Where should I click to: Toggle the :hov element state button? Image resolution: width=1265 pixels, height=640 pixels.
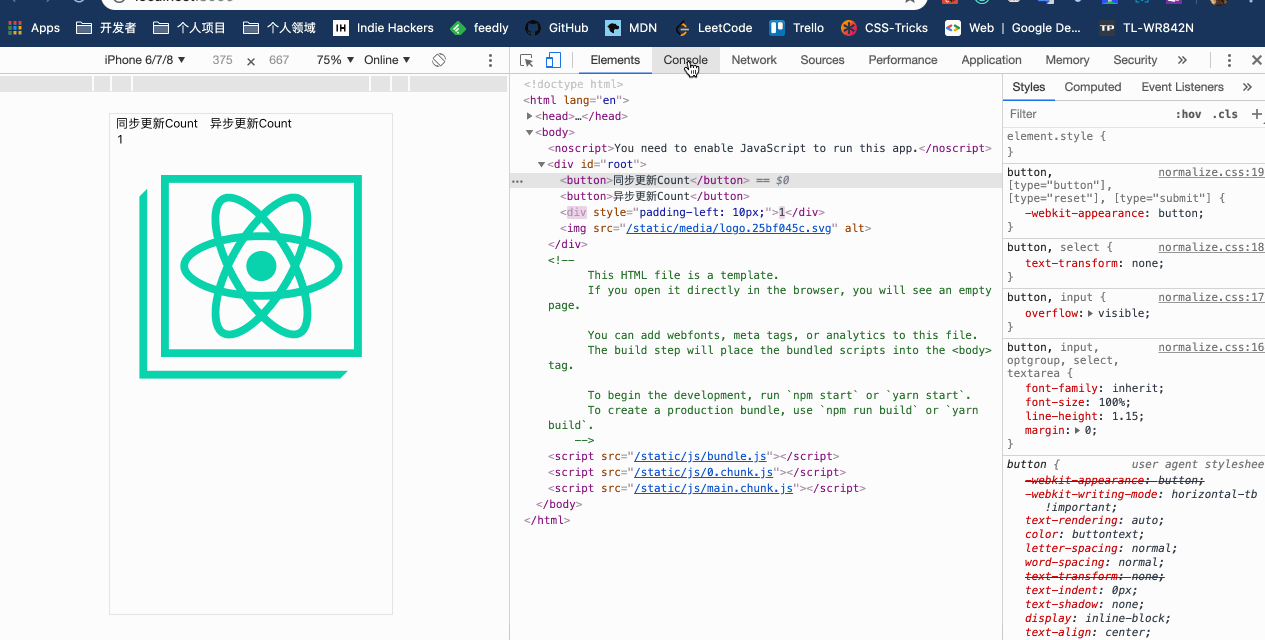tap(1188, 114)
